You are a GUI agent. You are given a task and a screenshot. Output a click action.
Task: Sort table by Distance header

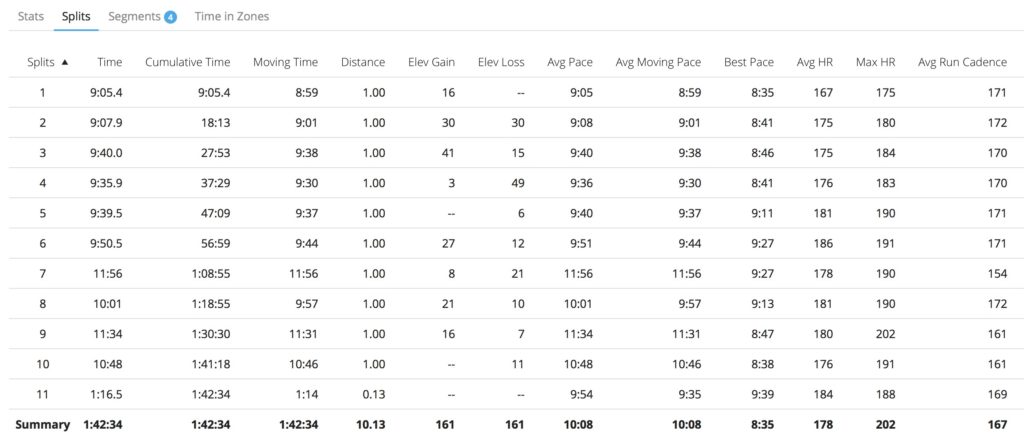pos(362,62)
